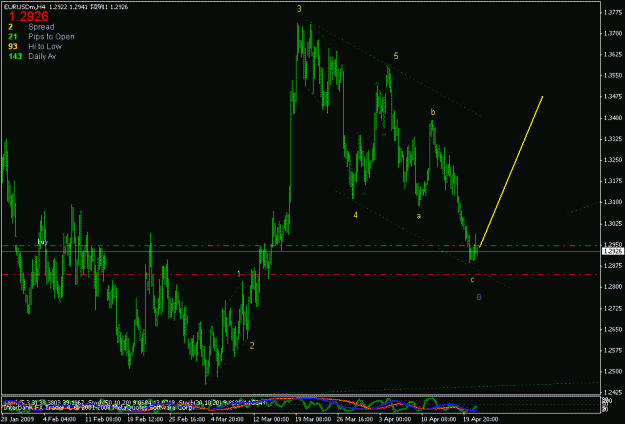
Task: Click the 1.2500 price axis label
Action: point(613,371)
